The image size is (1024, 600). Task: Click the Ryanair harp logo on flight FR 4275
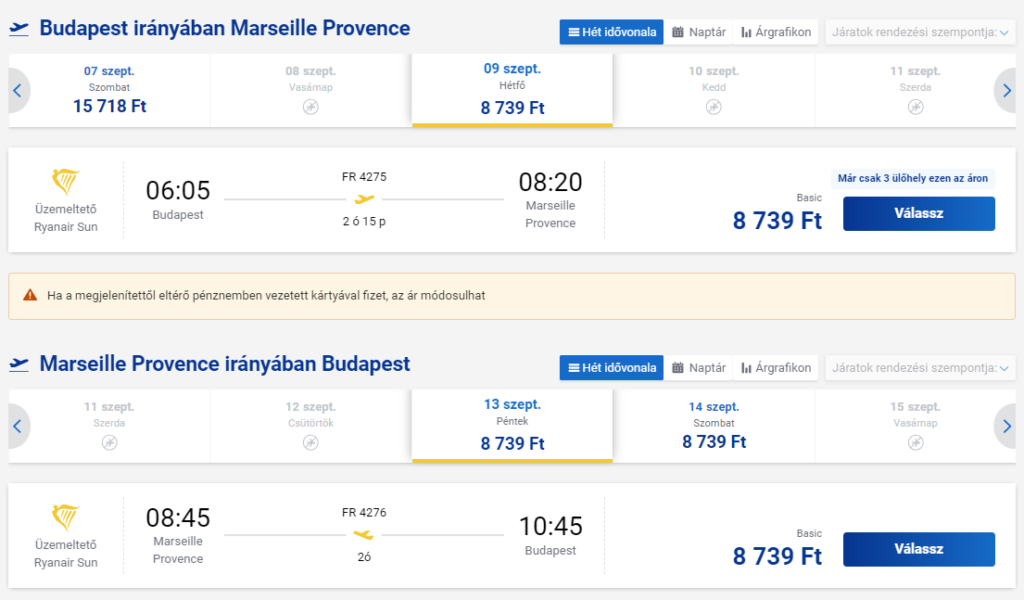66,183
